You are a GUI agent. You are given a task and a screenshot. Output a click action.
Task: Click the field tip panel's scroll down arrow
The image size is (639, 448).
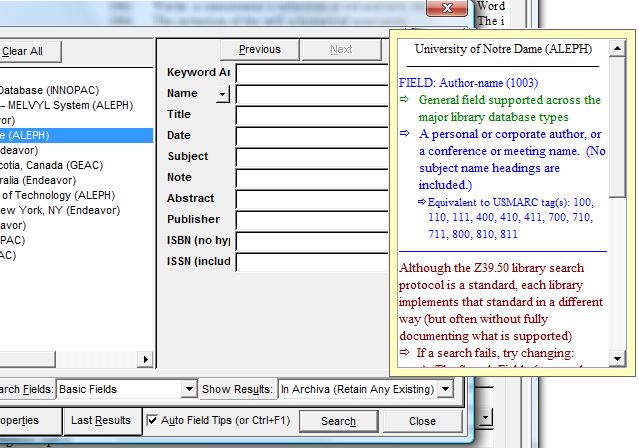(x=618, y=359)
